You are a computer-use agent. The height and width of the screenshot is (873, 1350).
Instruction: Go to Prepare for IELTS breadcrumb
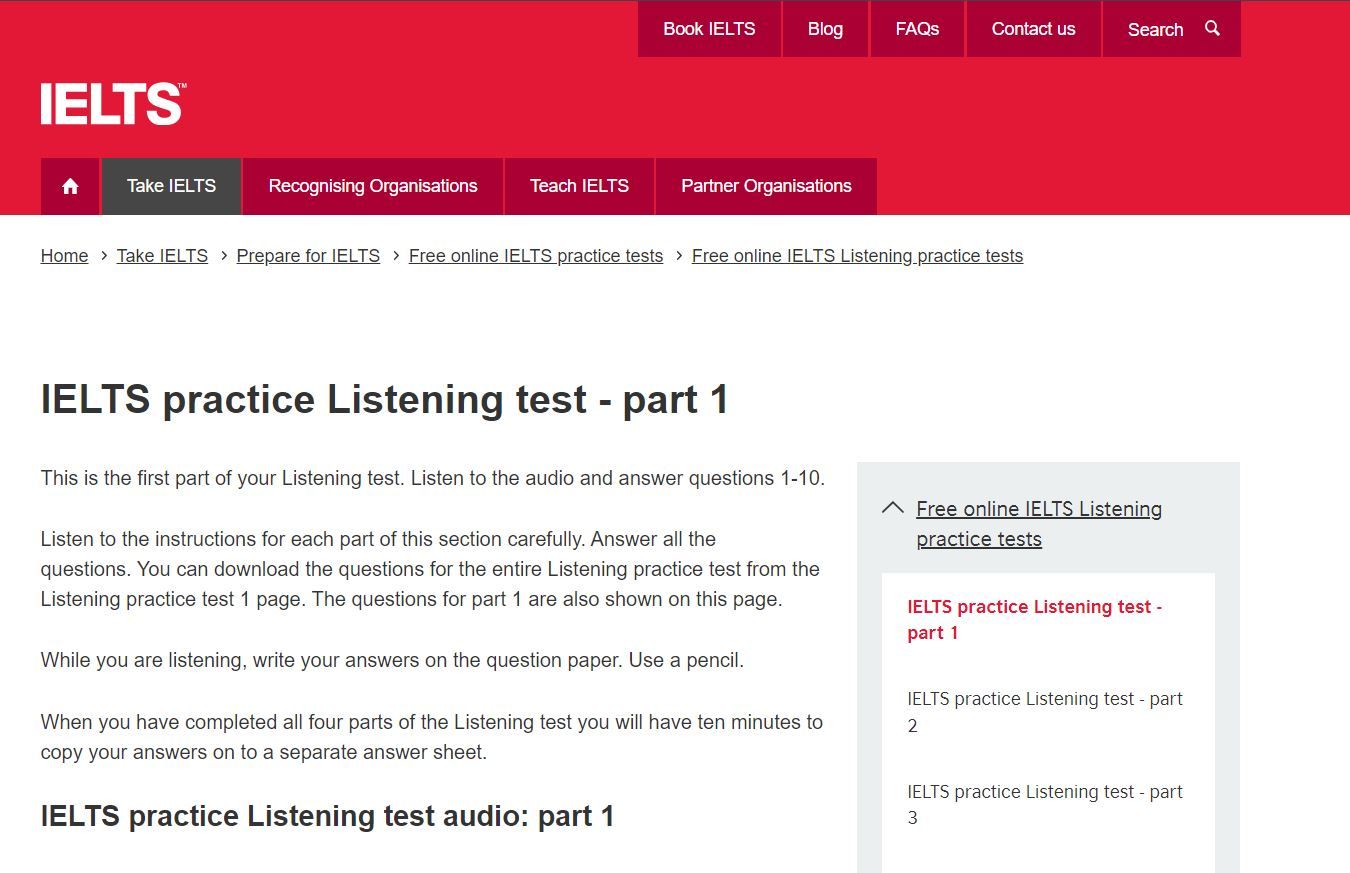308,256
